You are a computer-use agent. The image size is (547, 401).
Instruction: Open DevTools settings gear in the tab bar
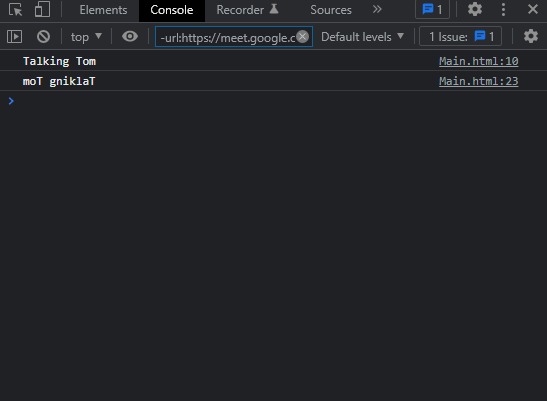pyautogui.click(x=474, y=9)
